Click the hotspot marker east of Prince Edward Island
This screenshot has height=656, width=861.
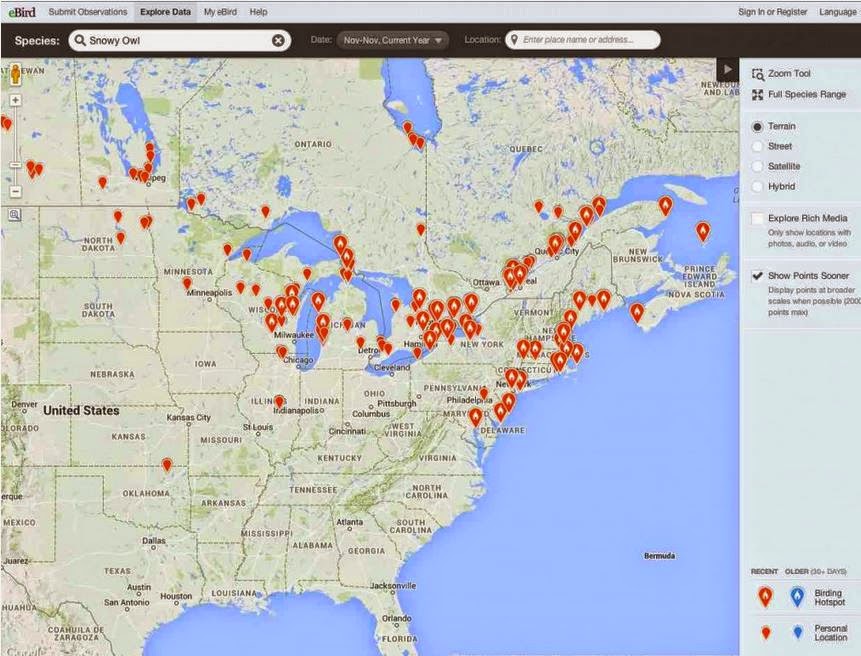point(703,232)
